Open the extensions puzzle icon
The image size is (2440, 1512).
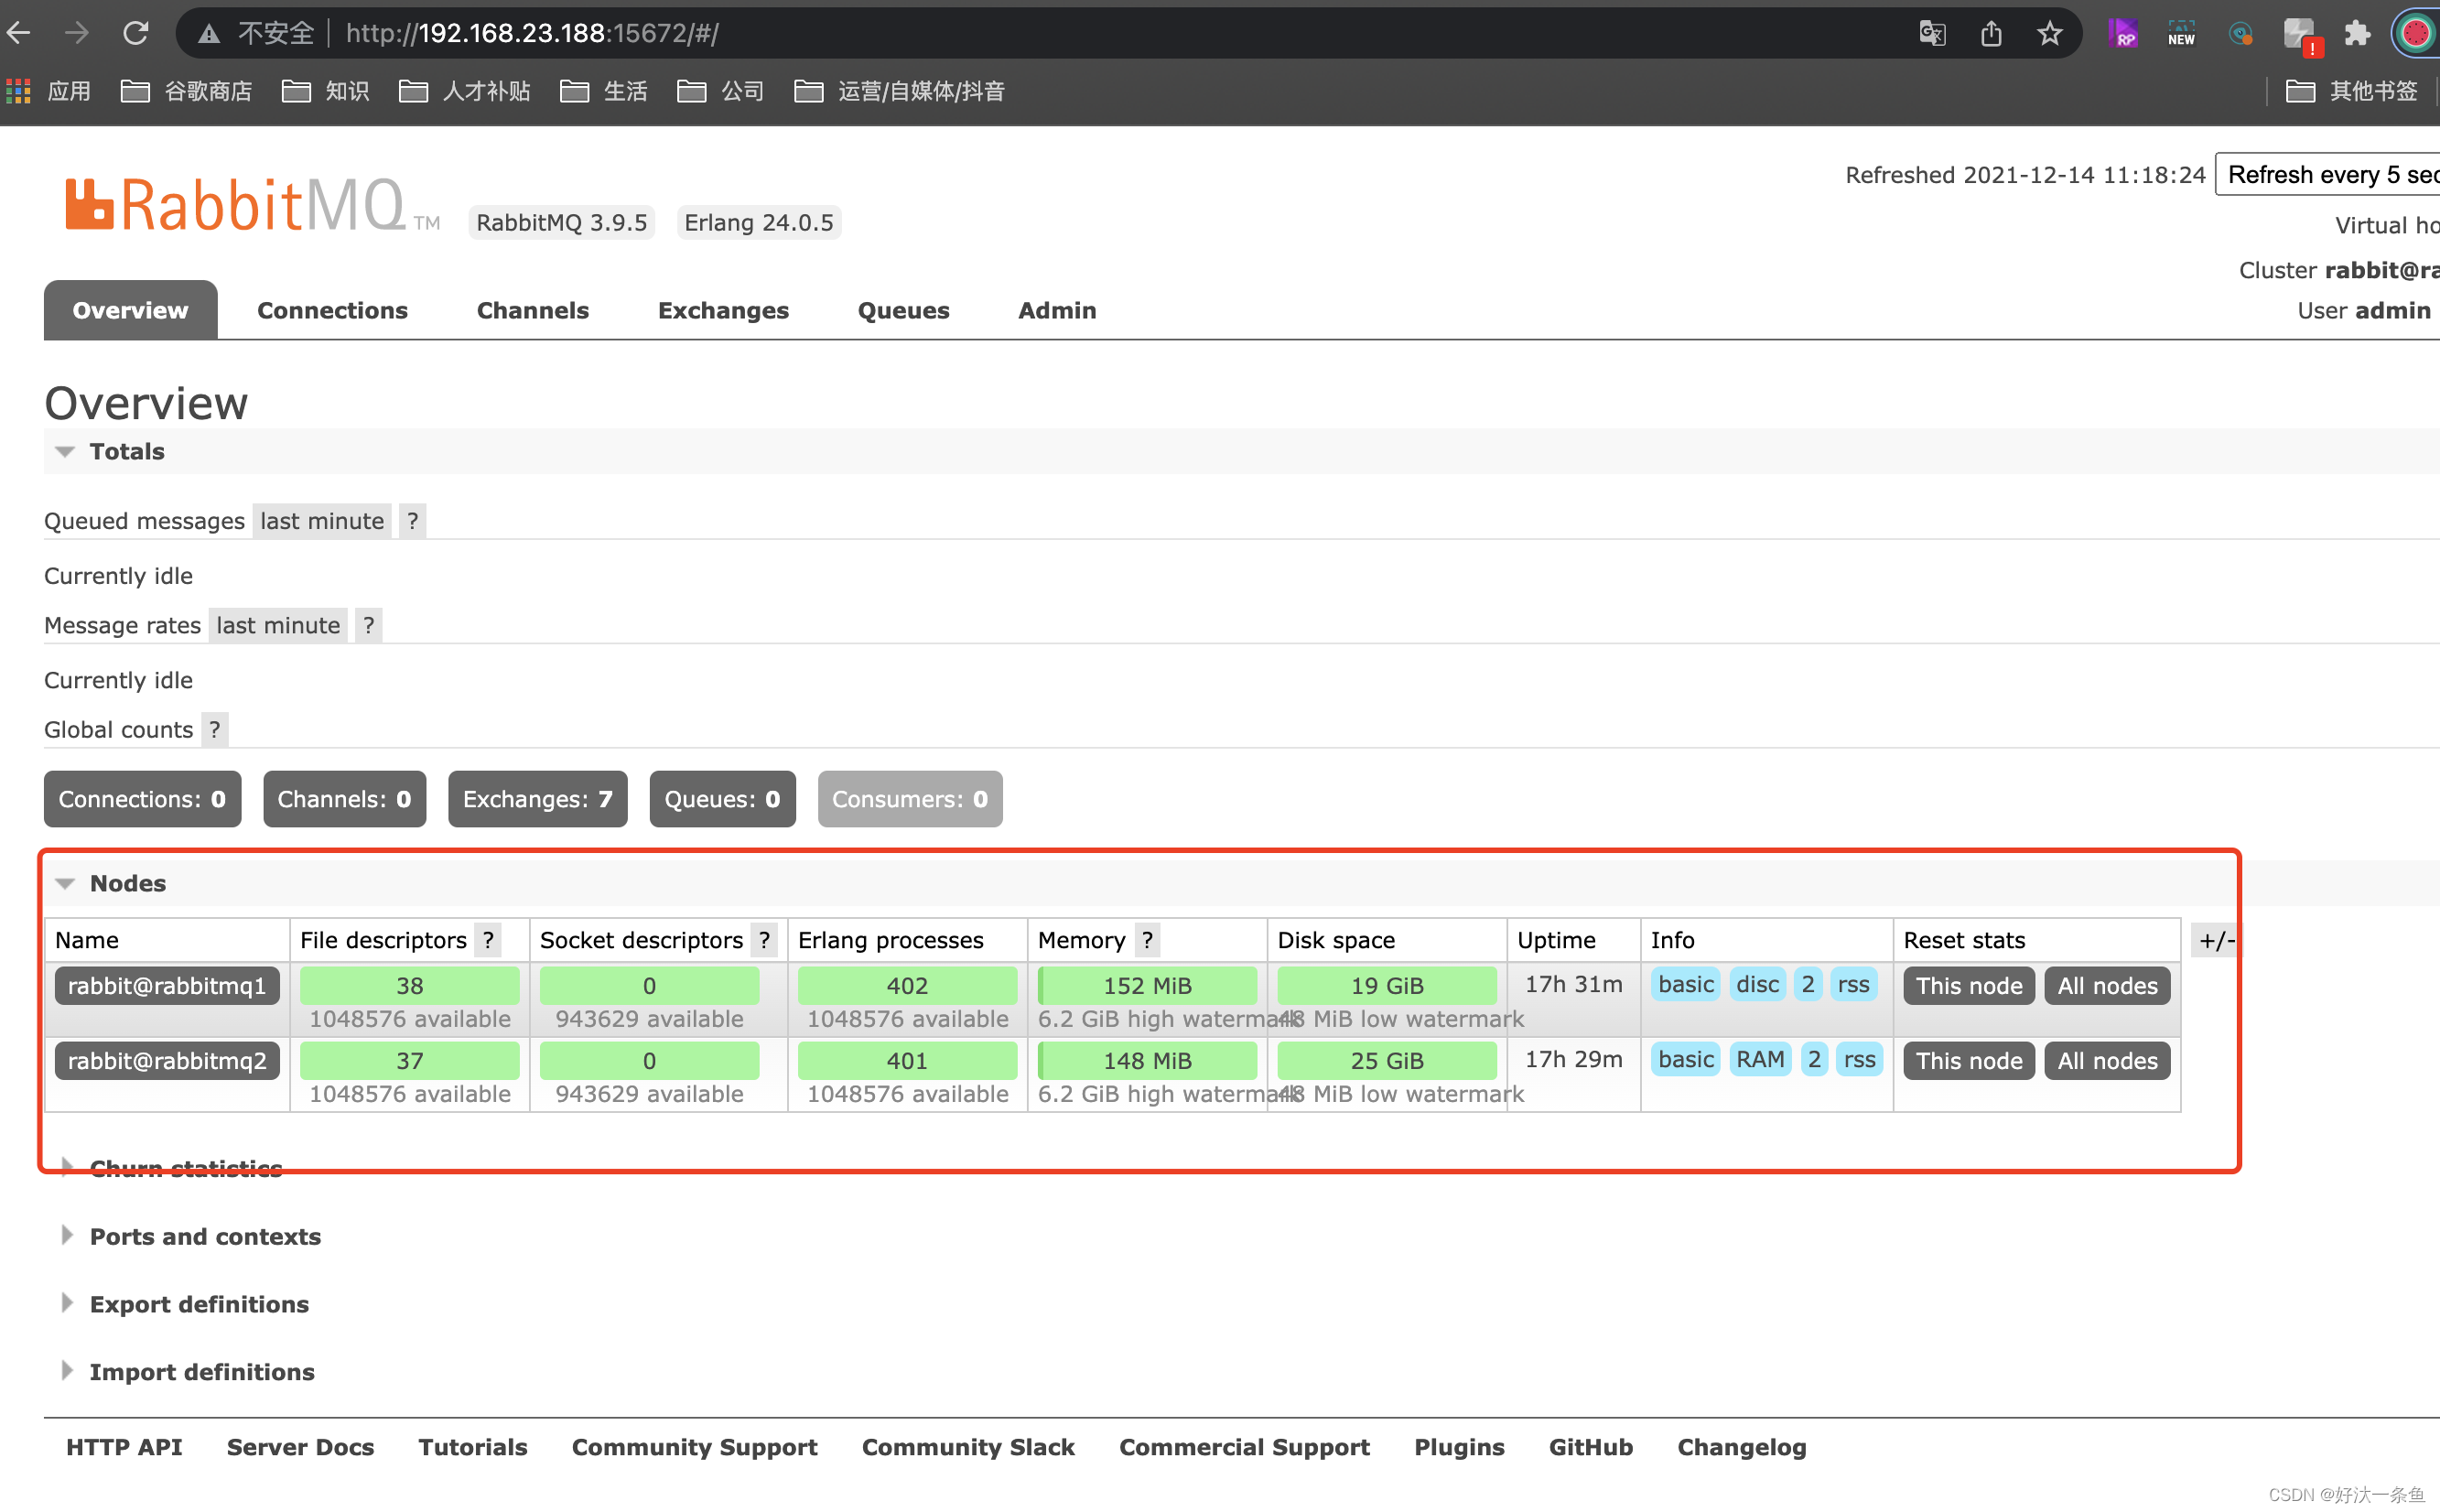click(2357, 34)
